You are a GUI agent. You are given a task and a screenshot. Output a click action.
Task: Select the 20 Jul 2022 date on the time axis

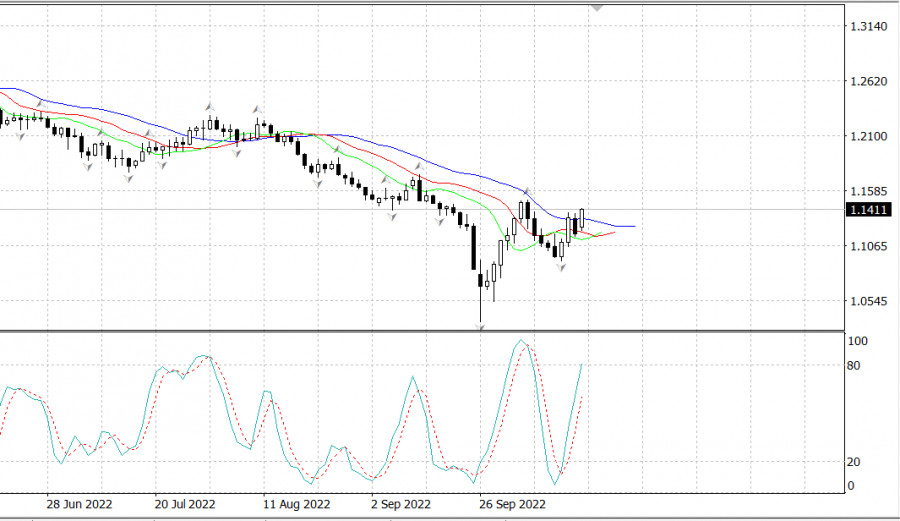point(185,505)
